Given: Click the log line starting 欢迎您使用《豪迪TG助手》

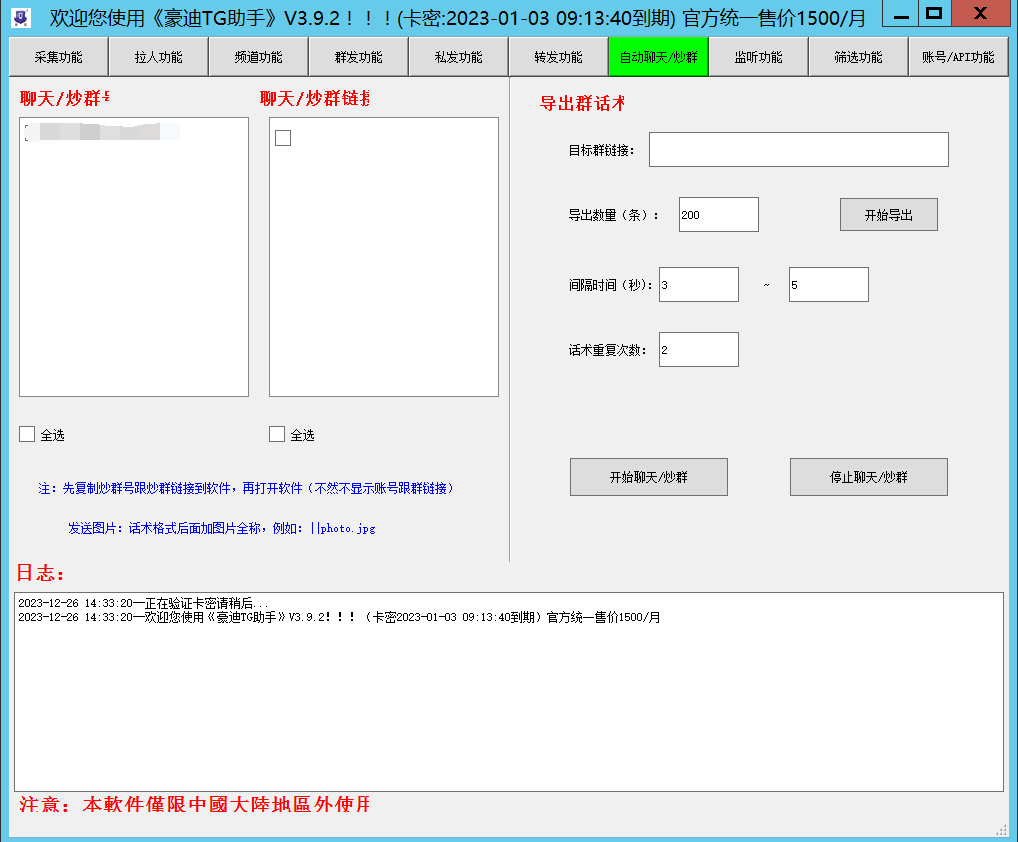Looking at the screenshot, I should click(x=339, y=617).
